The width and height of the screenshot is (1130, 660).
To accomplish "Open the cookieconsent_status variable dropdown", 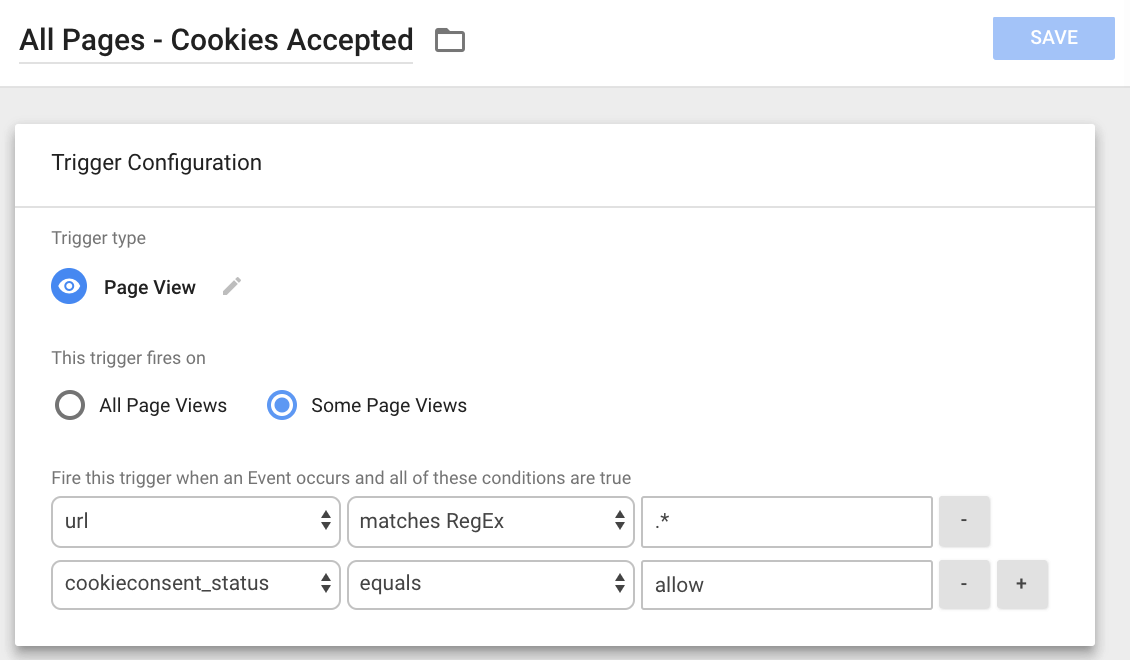I will coord(196,584).
